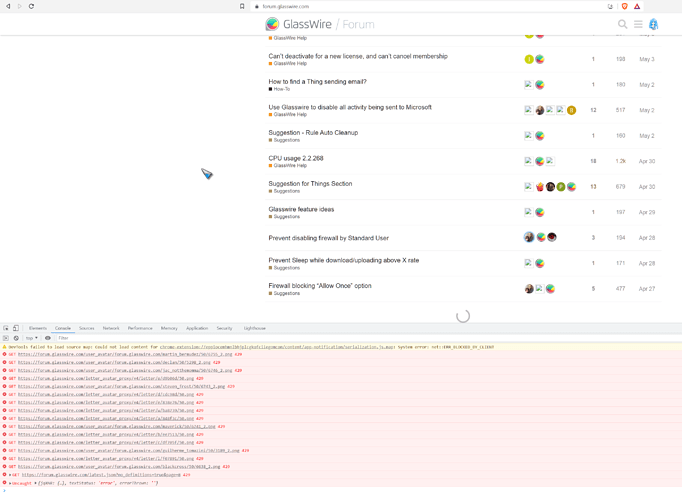682x500 pixels.
Task: Click the How-To category under Thing sending email
Action: [x=279, y=89]
